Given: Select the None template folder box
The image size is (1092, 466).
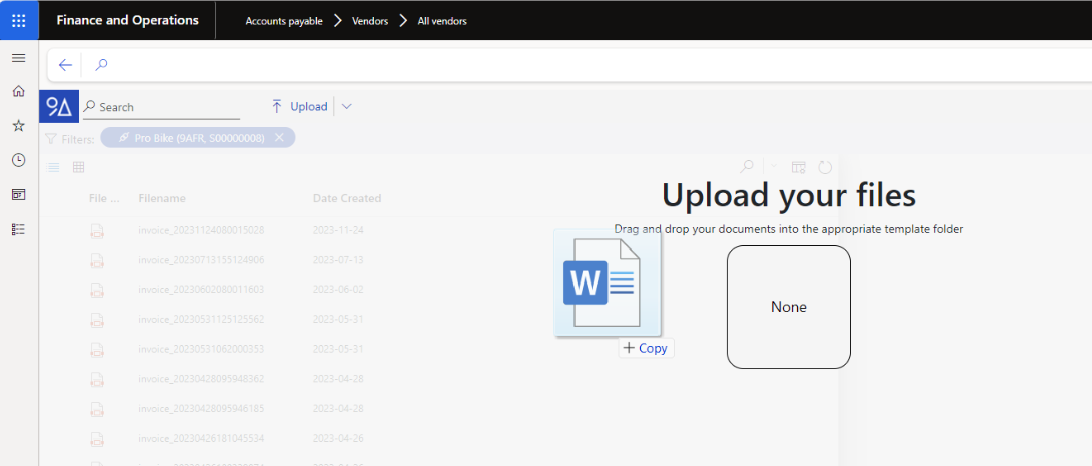Looking at the screenshot, I should [x=788, y=307].
